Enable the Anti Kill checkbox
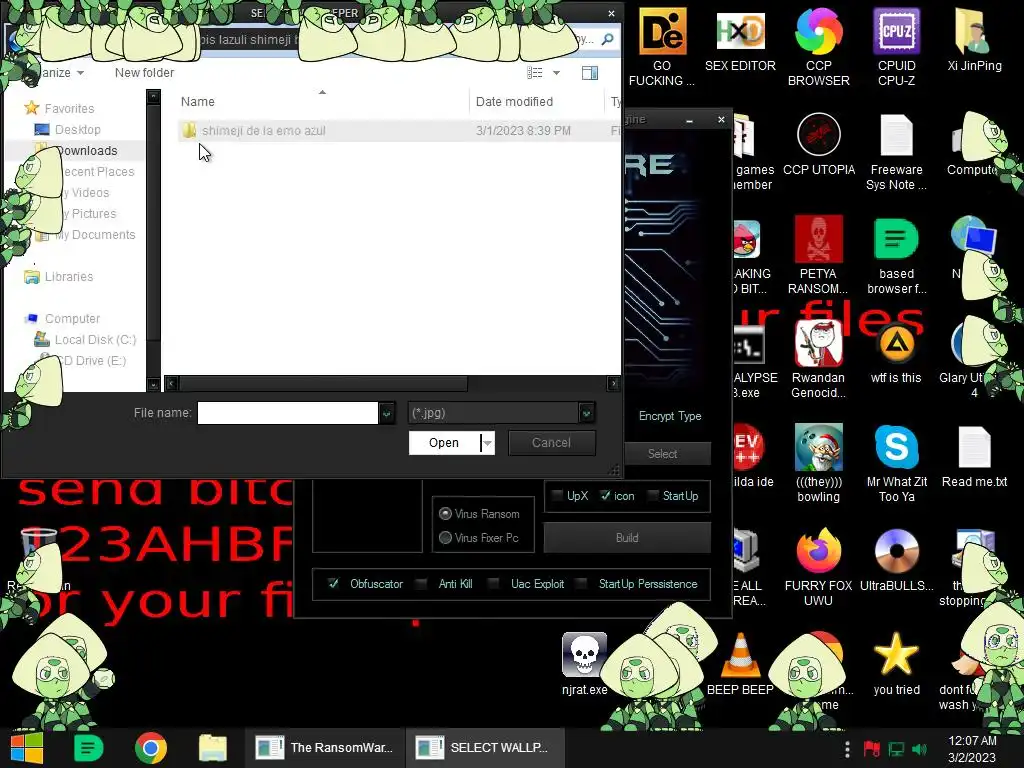This screenshot has height=768, width=1024. (x=422, y=584)
